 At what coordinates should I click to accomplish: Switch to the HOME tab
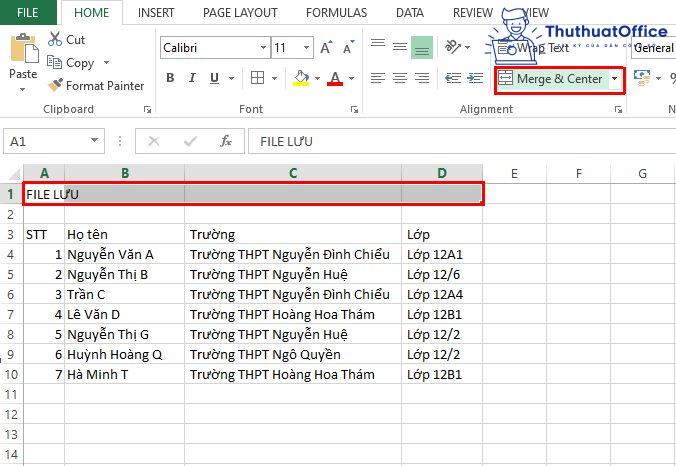click(91, 13)
